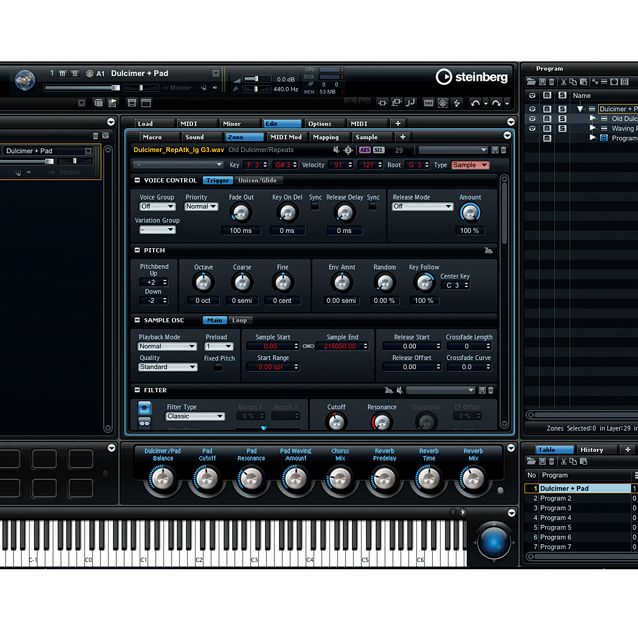Click the trash icon in the Table panel toolbar
The width and height of the screenshot is (638, 638).
551,461
